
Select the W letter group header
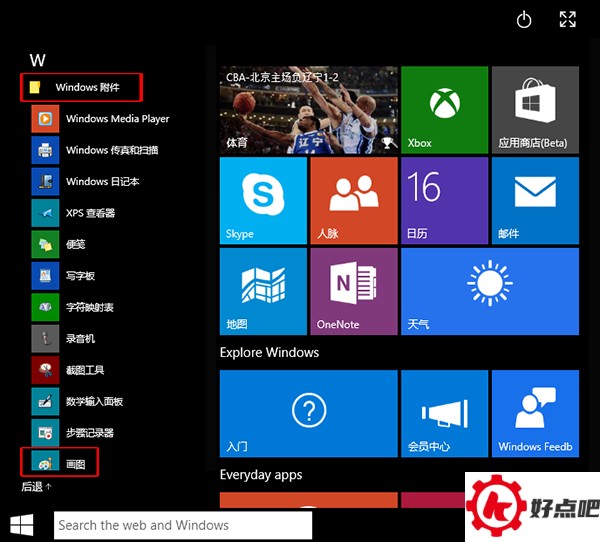click(x=38, y=60)
